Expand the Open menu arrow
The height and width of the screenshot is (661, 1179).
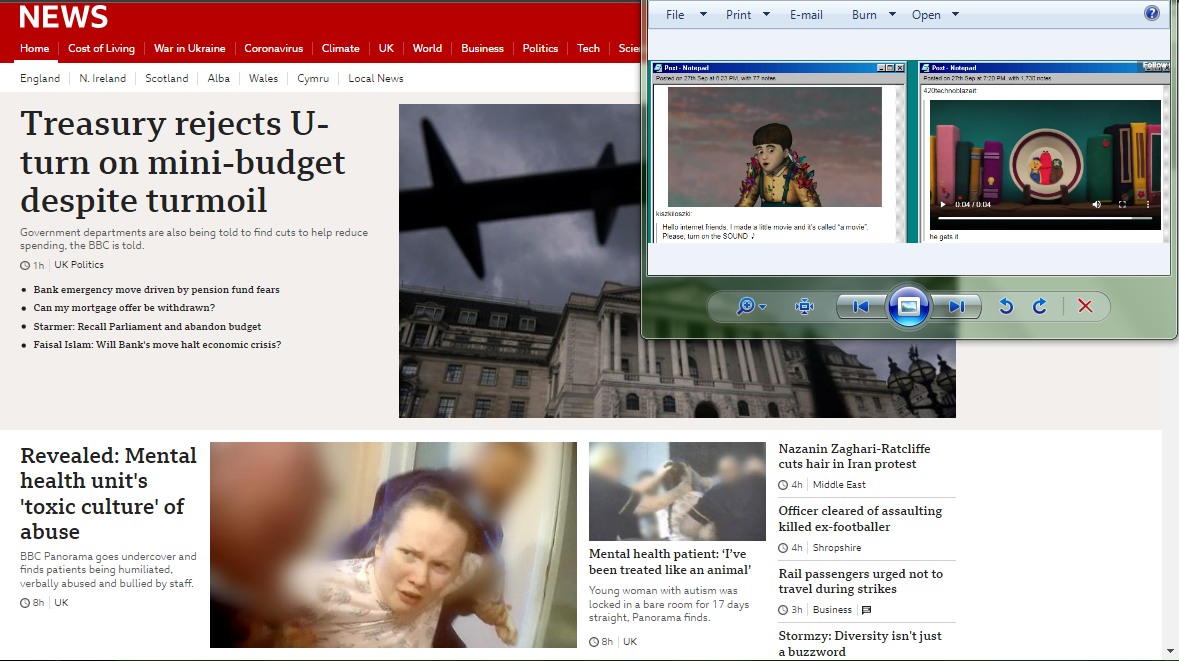click(x=955, y=14)
